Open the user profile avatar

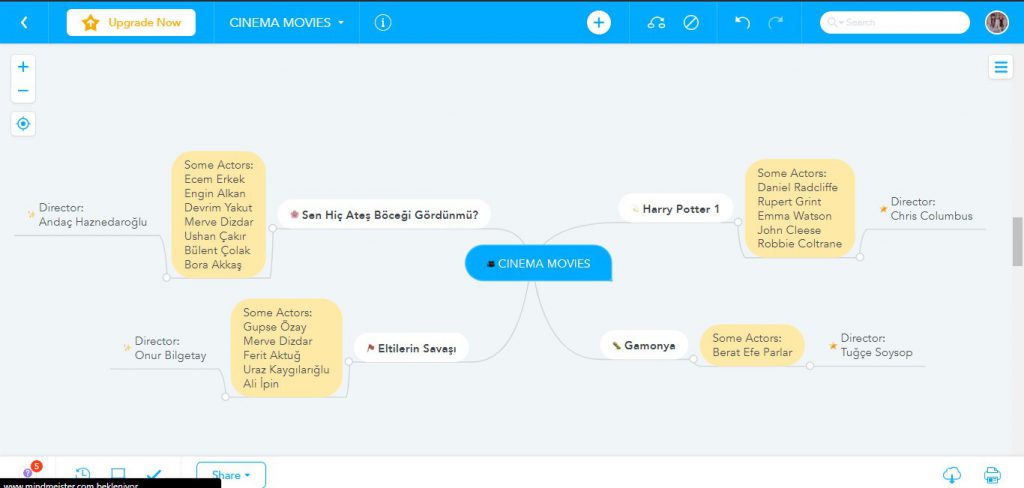[996, 22]
